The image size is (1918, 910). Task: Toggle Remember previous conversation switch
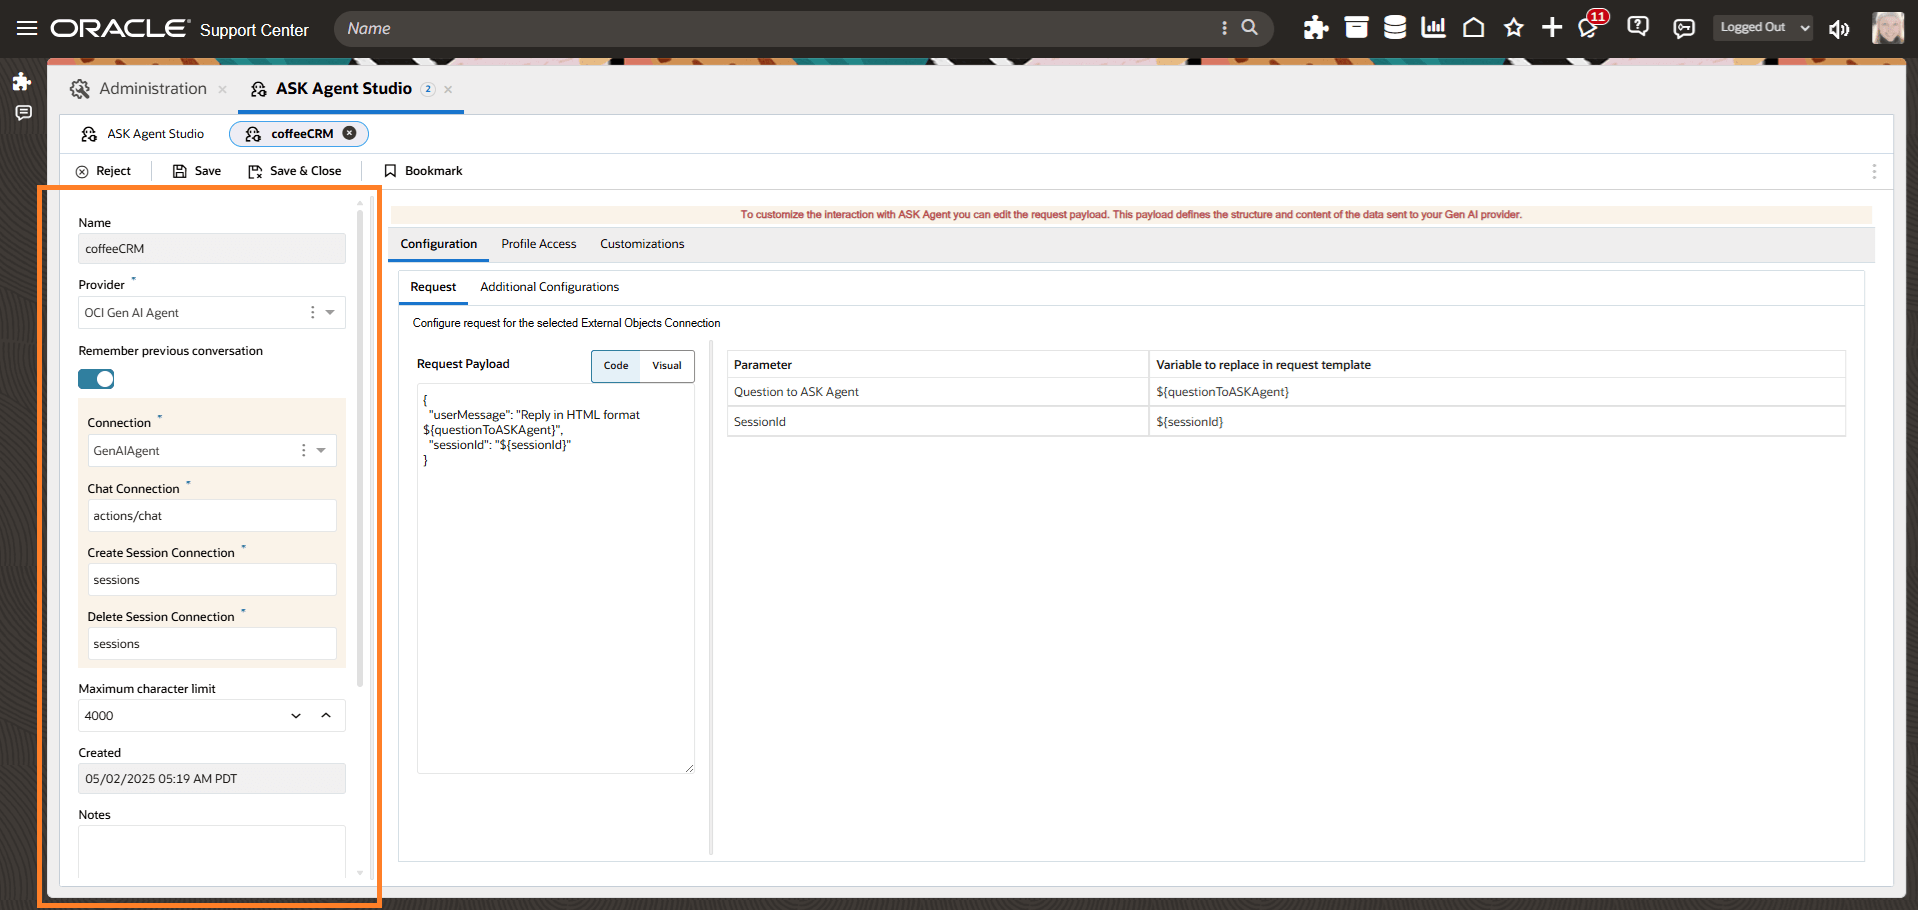coord(96,379)
